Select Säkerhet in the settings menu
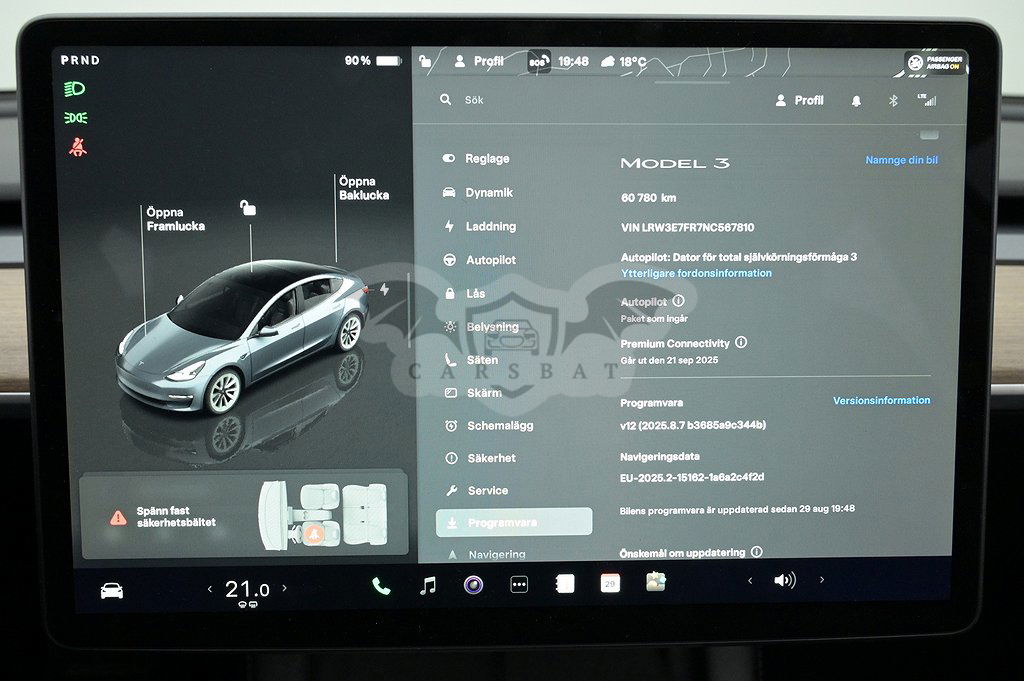 coord(491,458)
